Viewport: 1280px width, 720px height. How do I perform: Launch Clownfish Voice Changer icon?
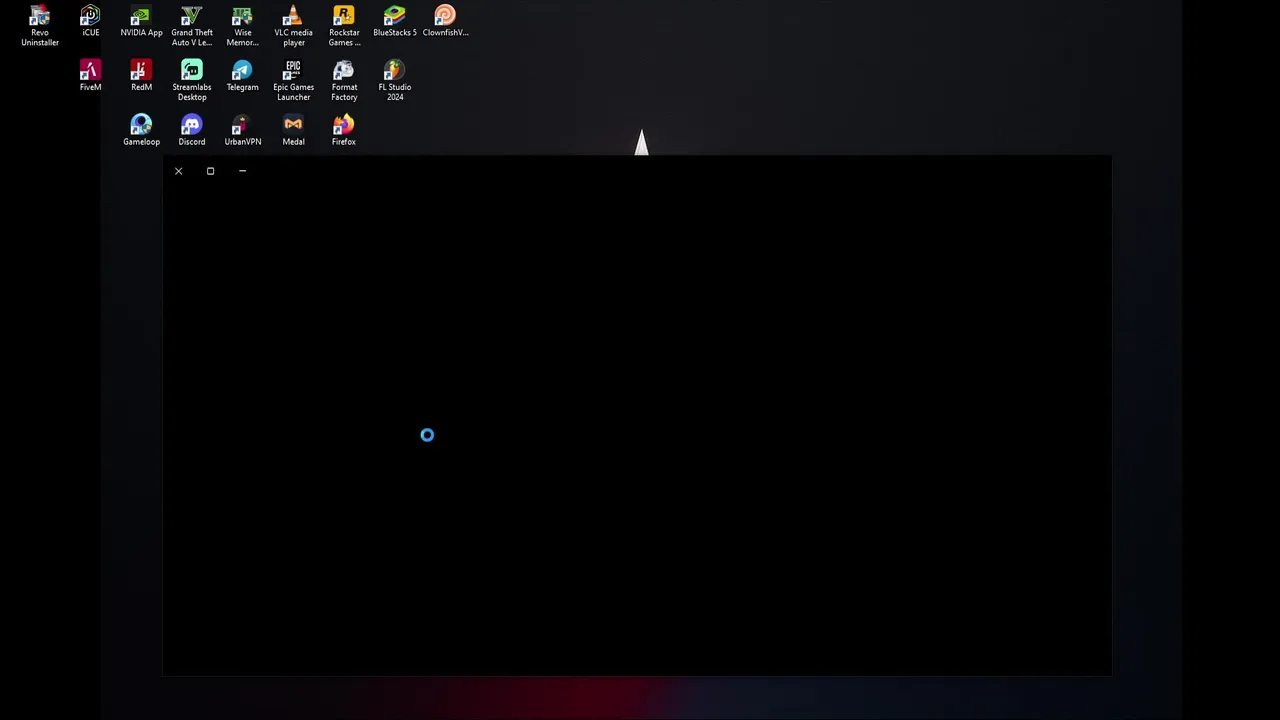[x=445, y=21]
